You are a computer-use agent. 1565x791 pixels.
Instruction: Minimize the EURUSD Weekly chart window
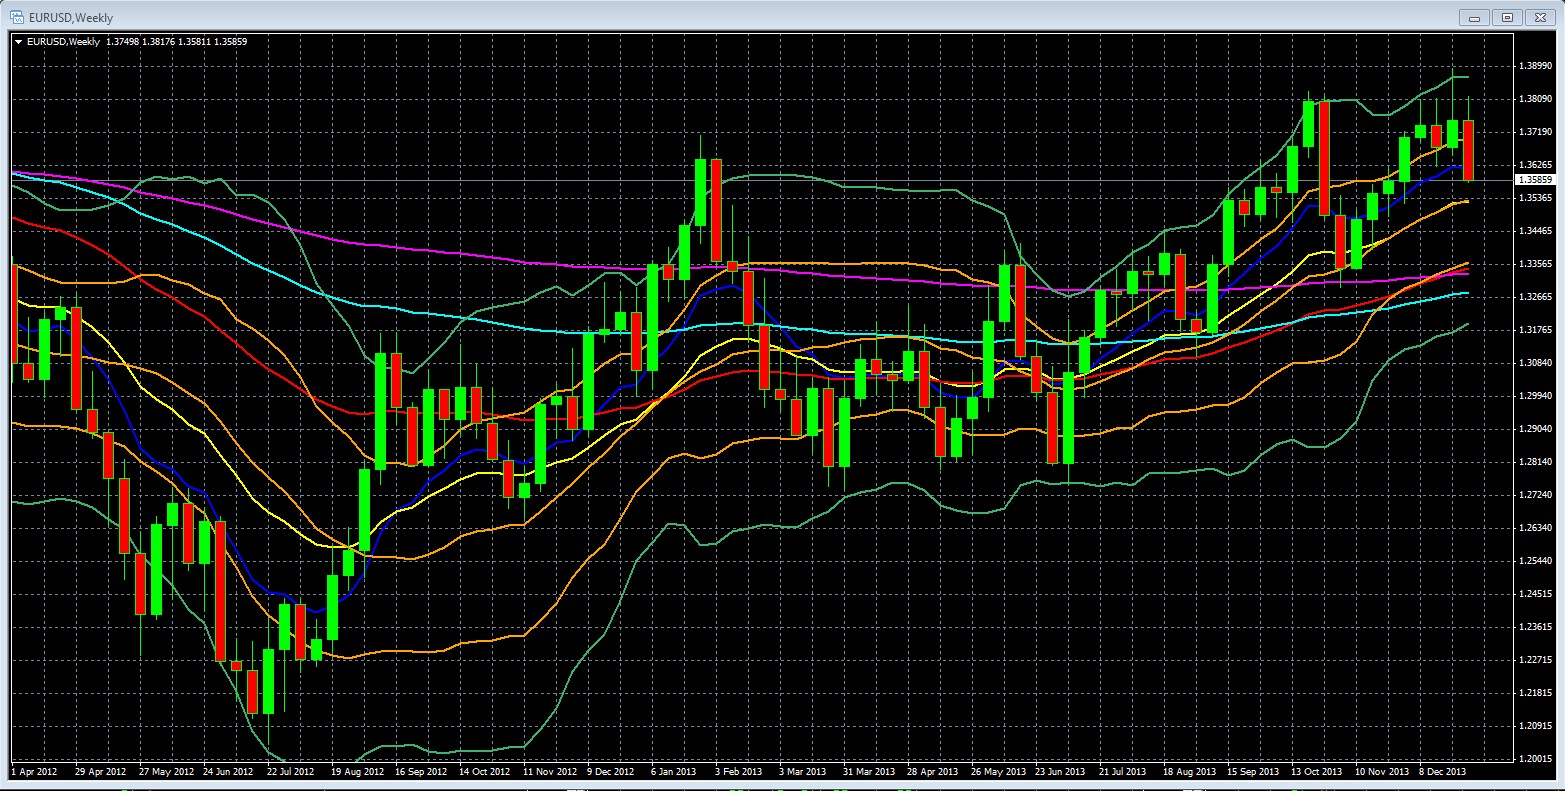click(1475, 17)
